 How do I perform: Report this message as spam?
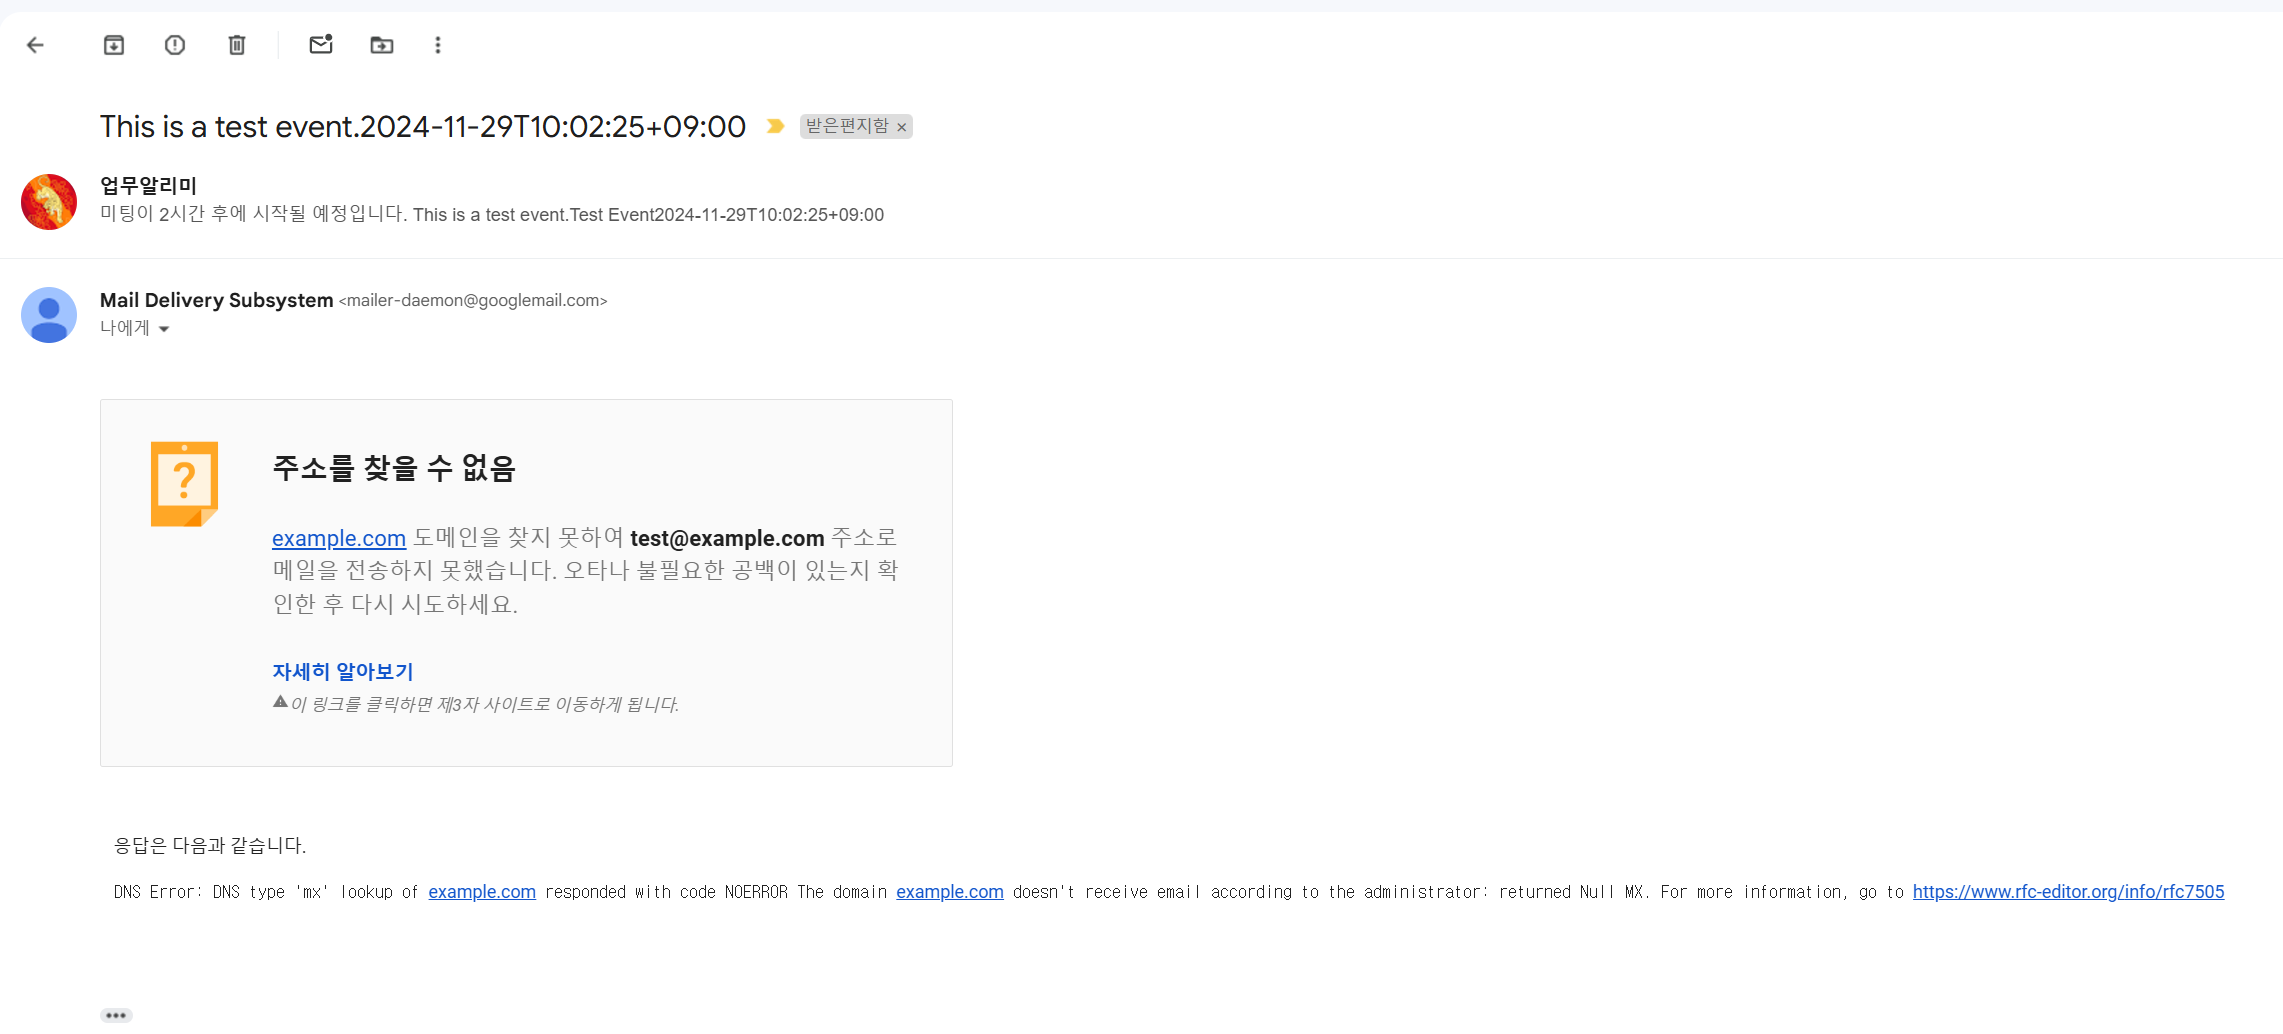175,45
